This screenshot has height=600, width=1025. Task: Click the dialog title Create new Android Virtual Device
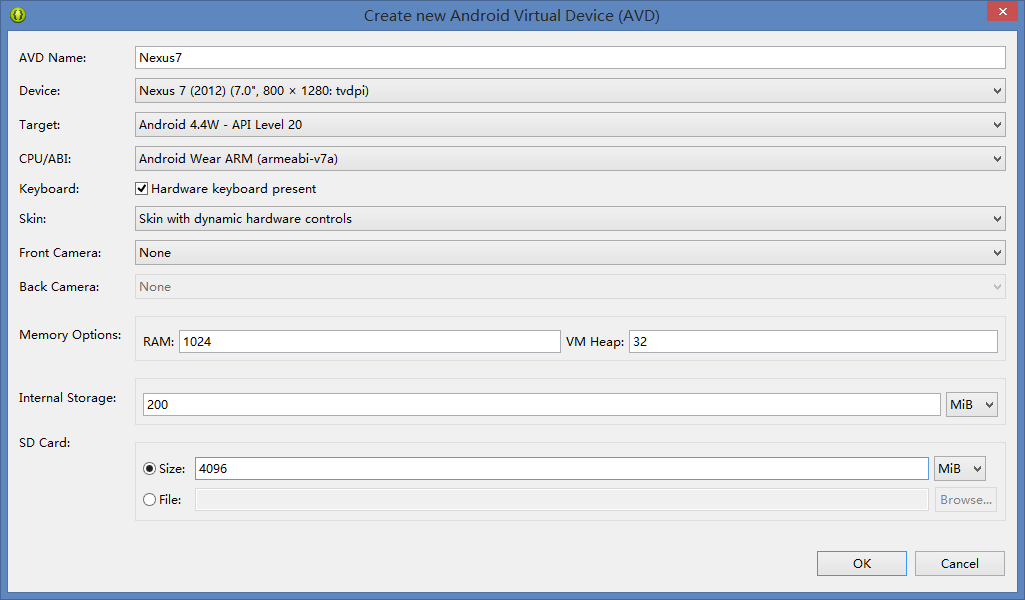pos(512,16)
